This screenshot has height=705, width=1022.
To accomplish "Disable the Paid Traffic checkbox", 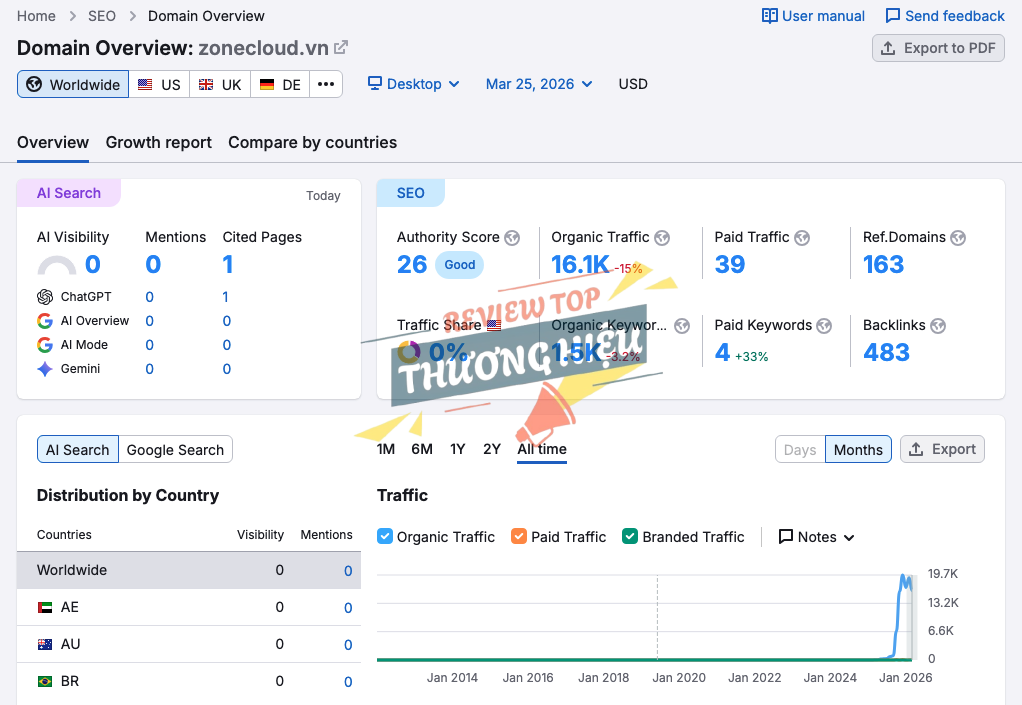I will [x=518, y=536].
